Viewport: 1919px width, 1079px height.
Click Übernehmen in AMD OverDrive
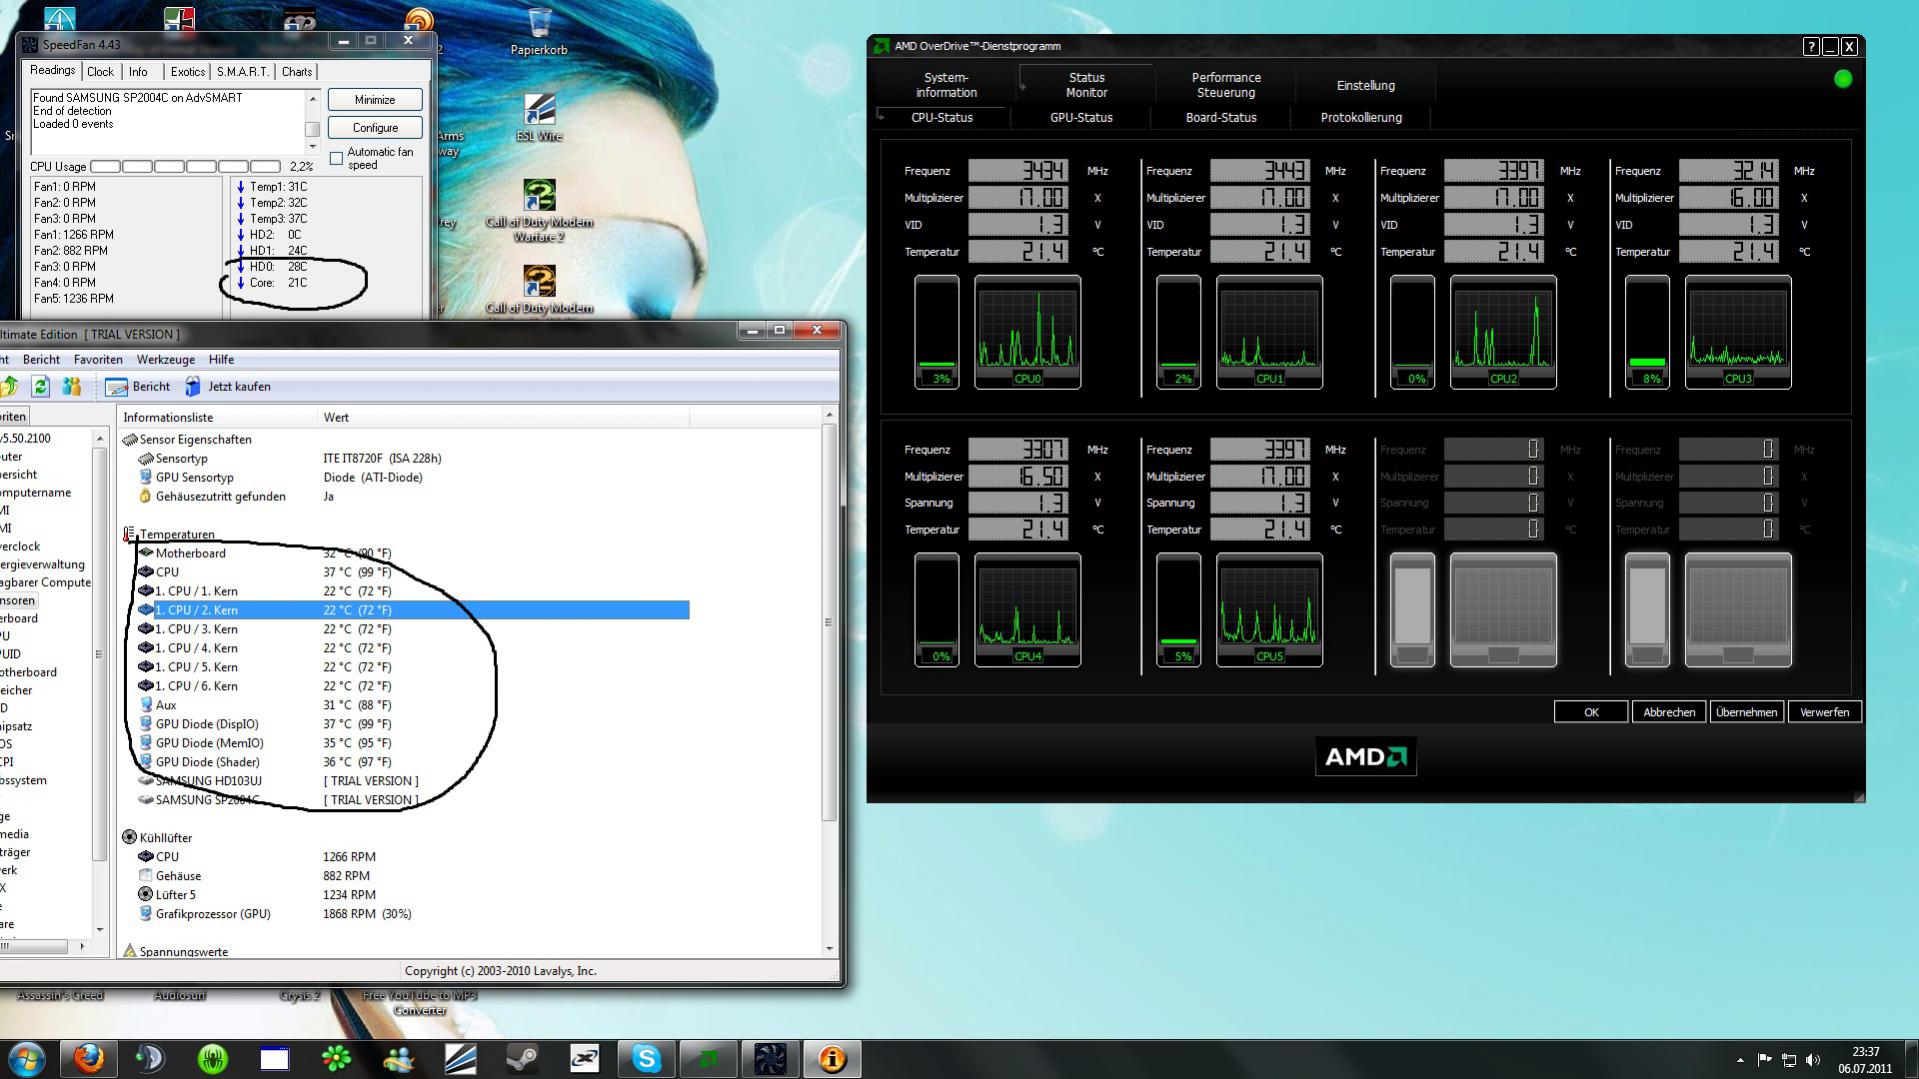pyautogui.click(x=1746, y=712)
